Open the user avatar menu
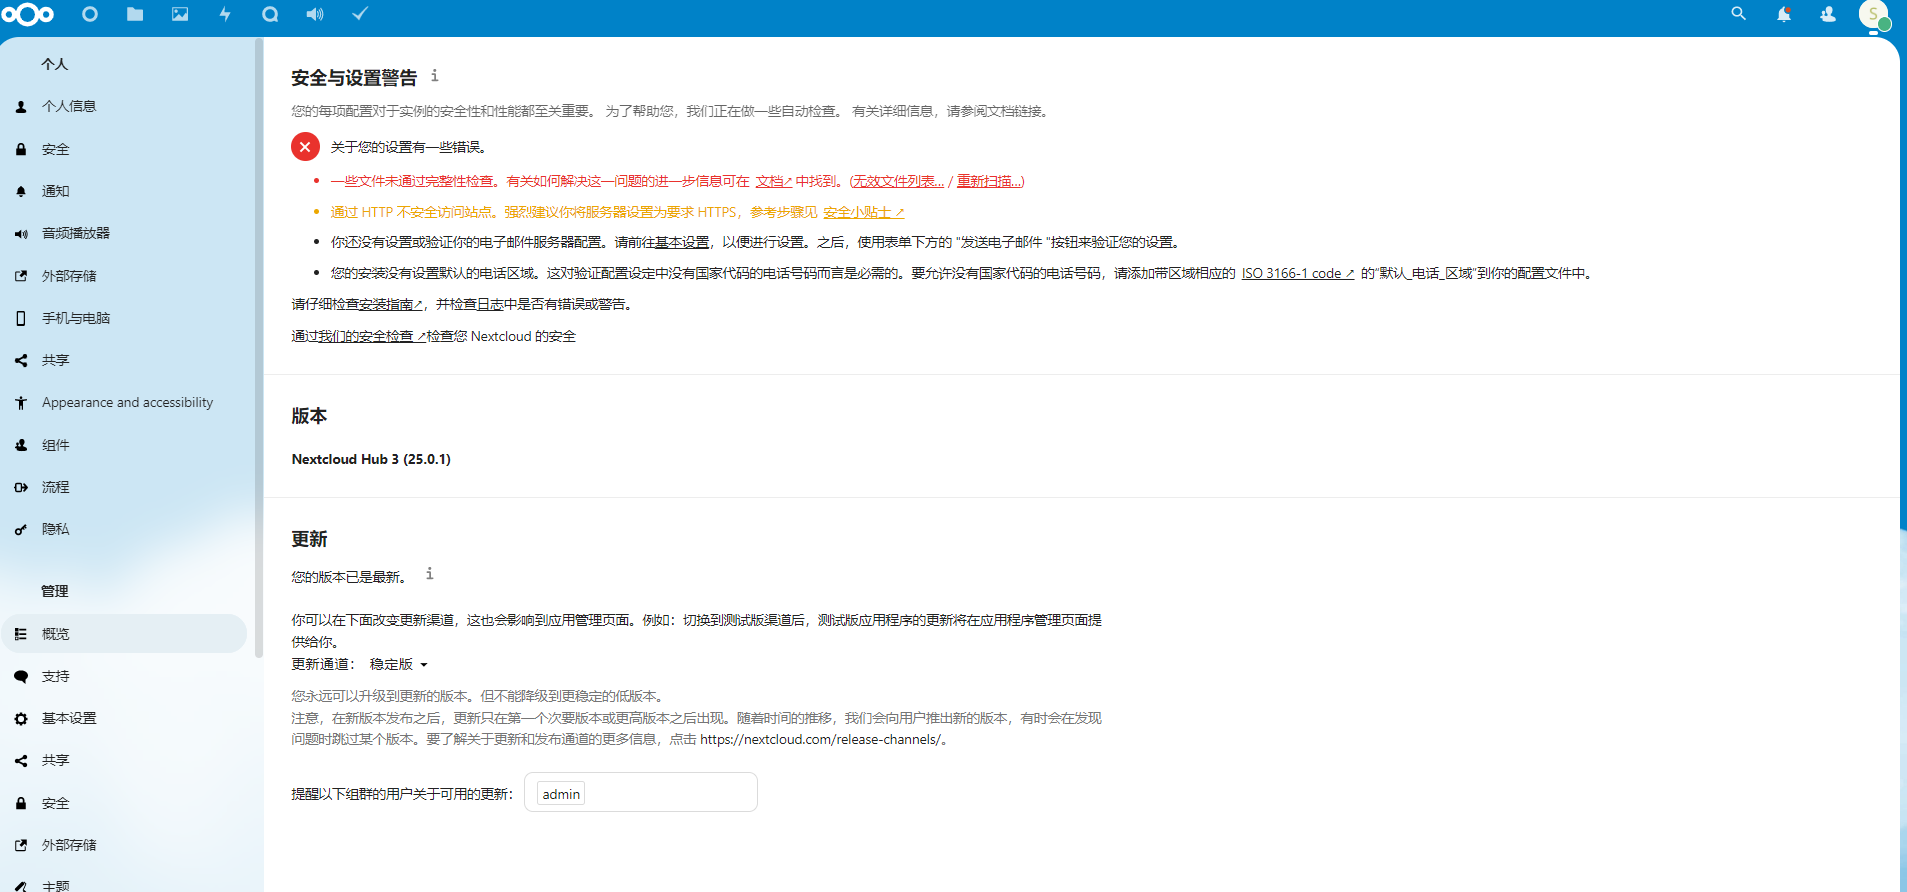This screenshot has width=1907, height=892. click(1873, 14)
